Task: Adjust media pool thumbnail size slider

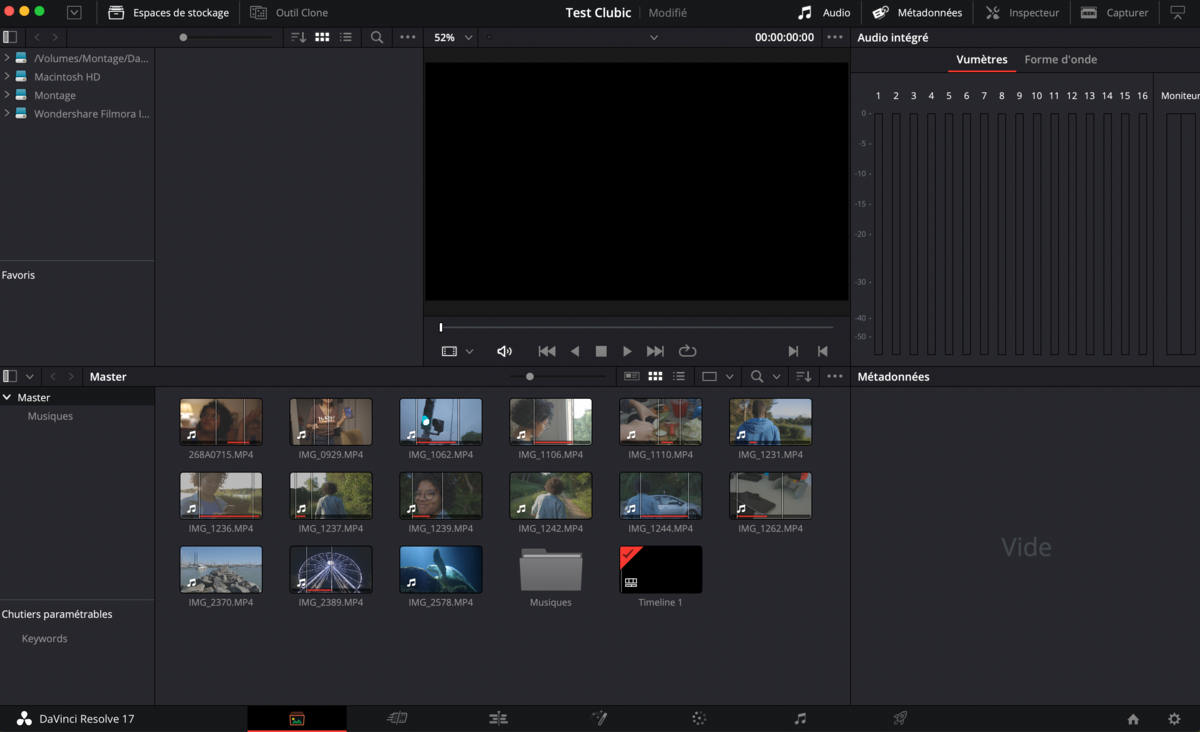Action: coord(530,377)
